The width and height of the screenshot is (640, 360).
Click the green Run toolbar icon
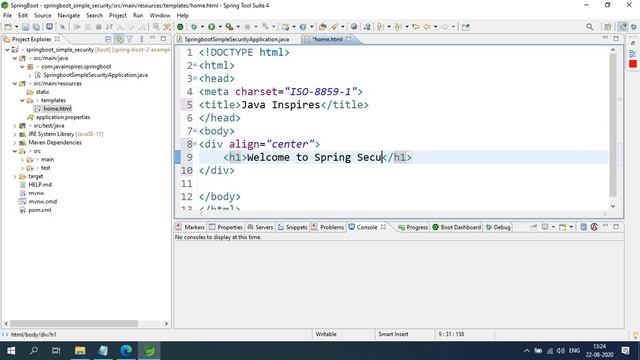(x=211, y=27)
